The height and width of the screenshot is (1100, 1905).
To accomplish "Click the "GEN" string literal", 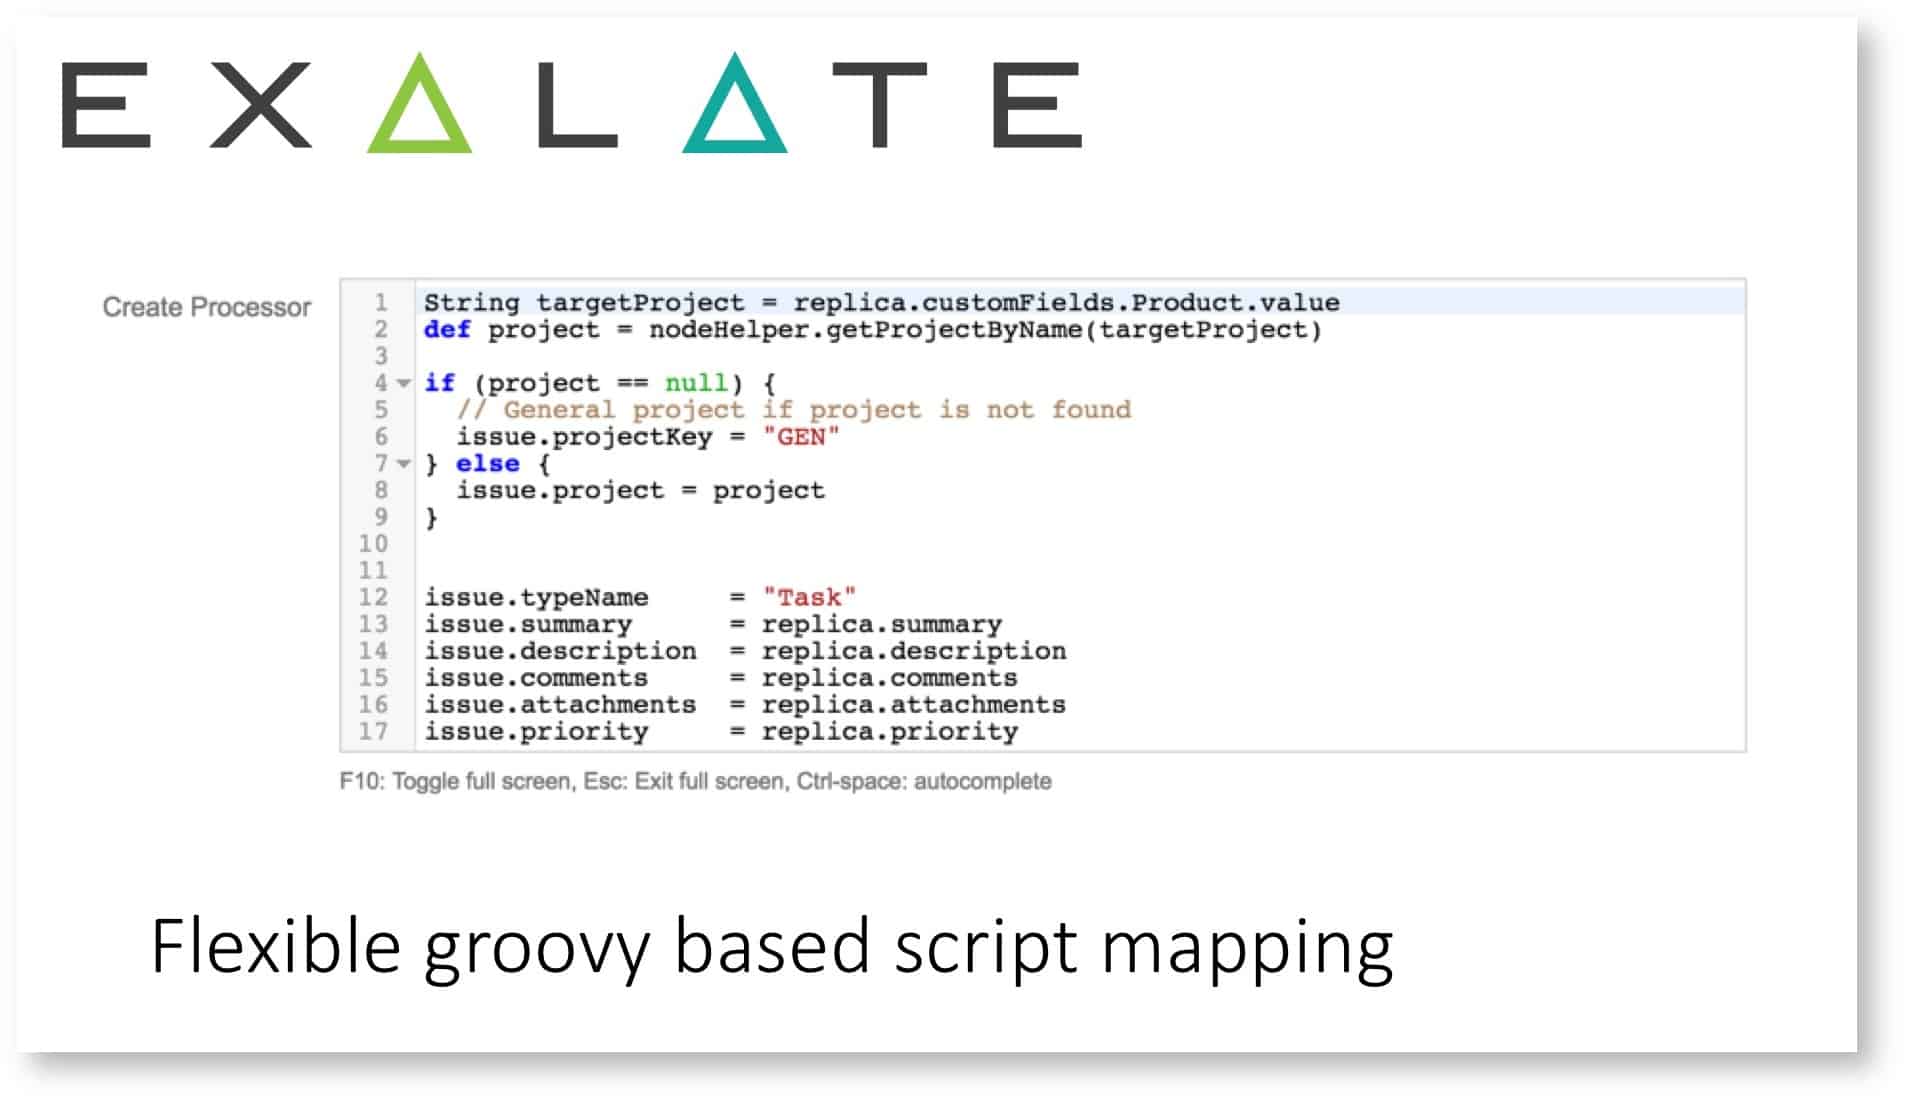I will (800, 437).
